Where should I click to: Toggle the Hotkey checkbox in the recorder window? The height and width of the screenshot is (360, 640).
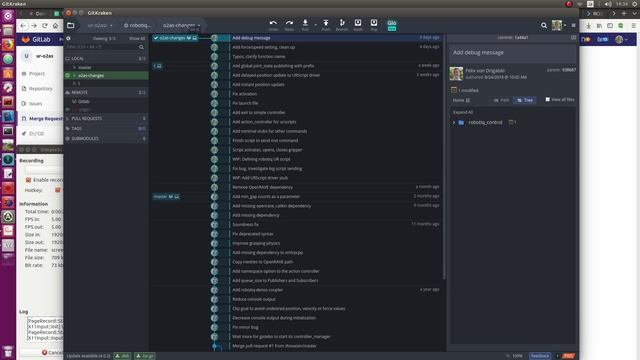[x=58, y=190]
